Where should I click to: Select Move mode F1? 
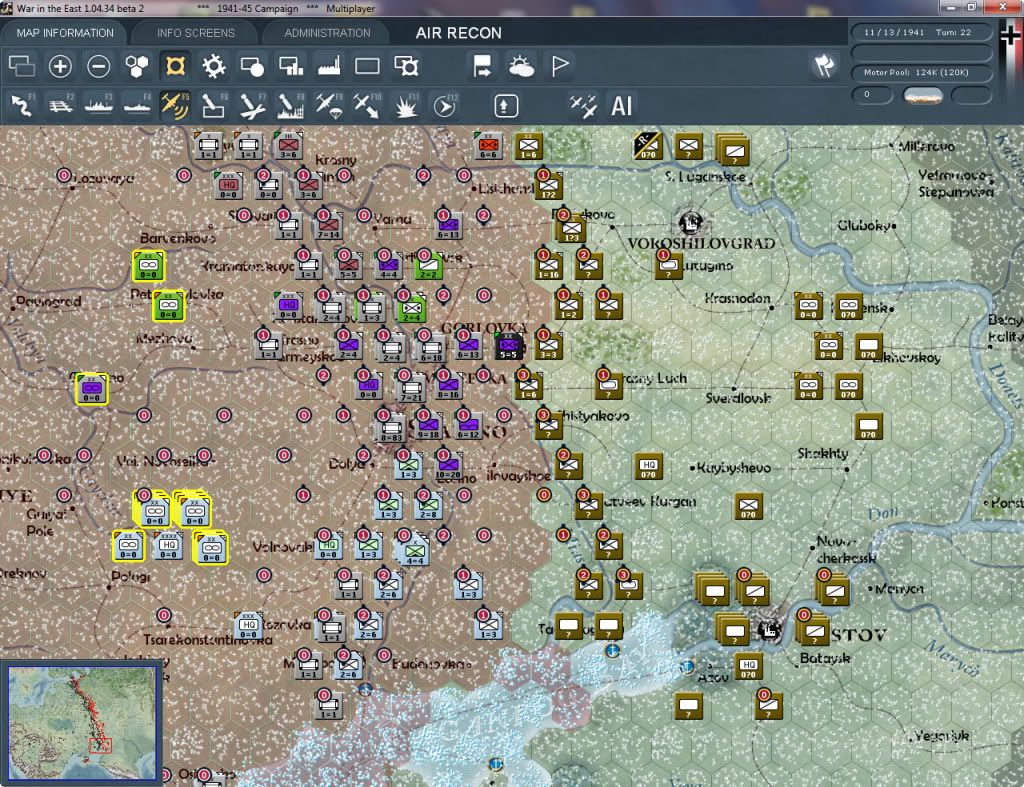point(22,106)
